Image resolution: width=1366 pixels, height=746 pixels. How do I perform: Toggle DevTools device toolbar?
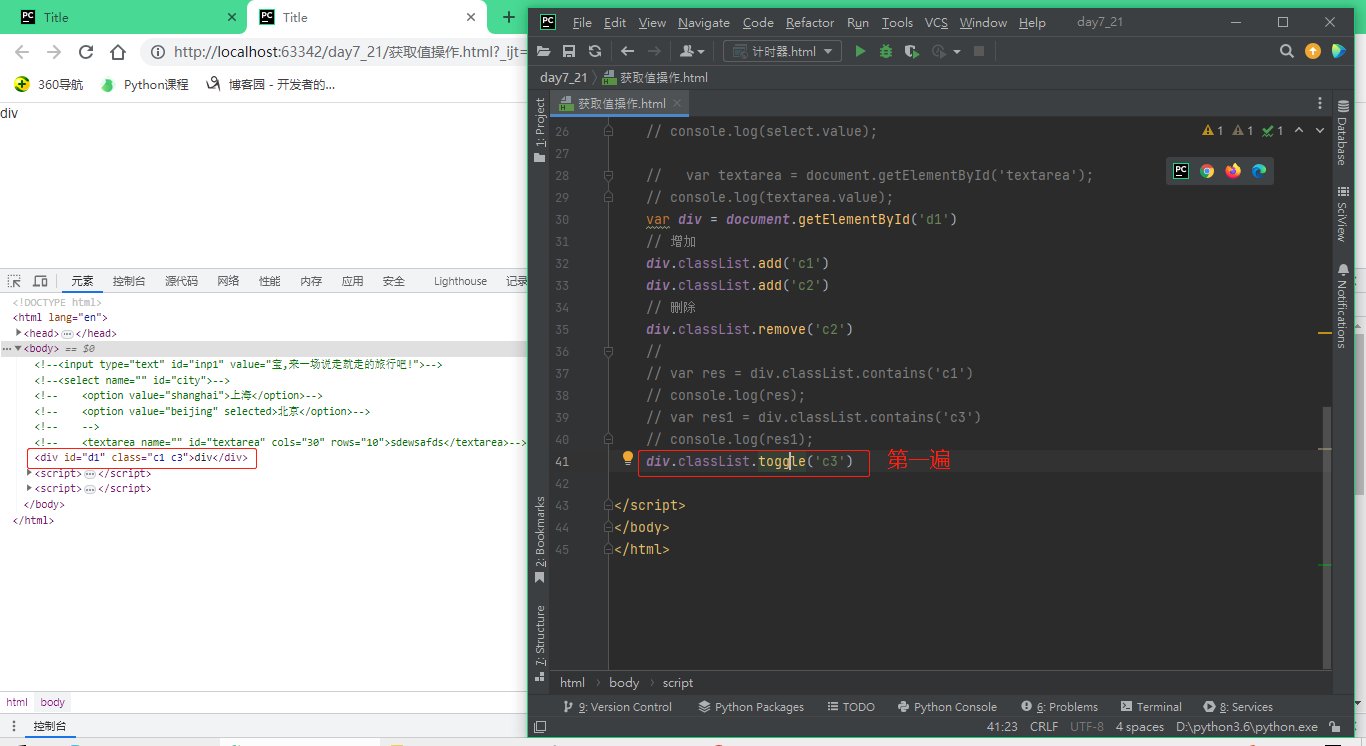click(40, 282)
